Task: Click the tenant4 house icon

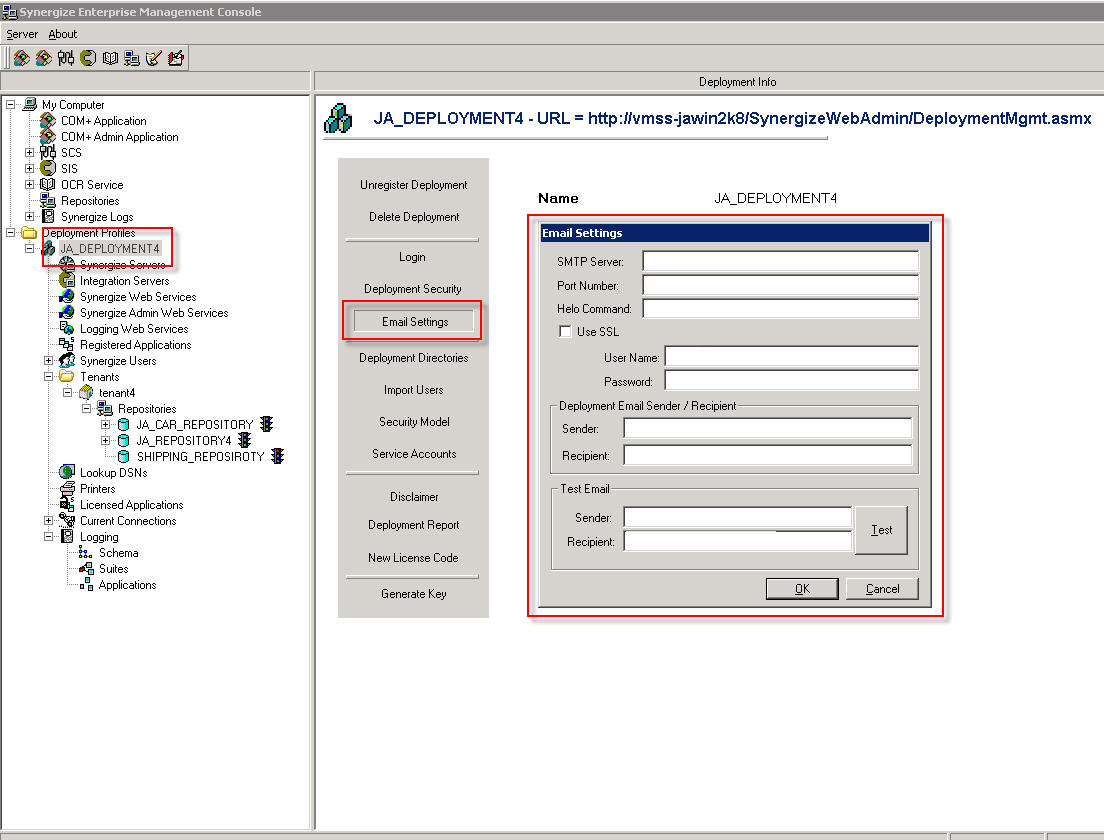Action: tap(86, 392)
